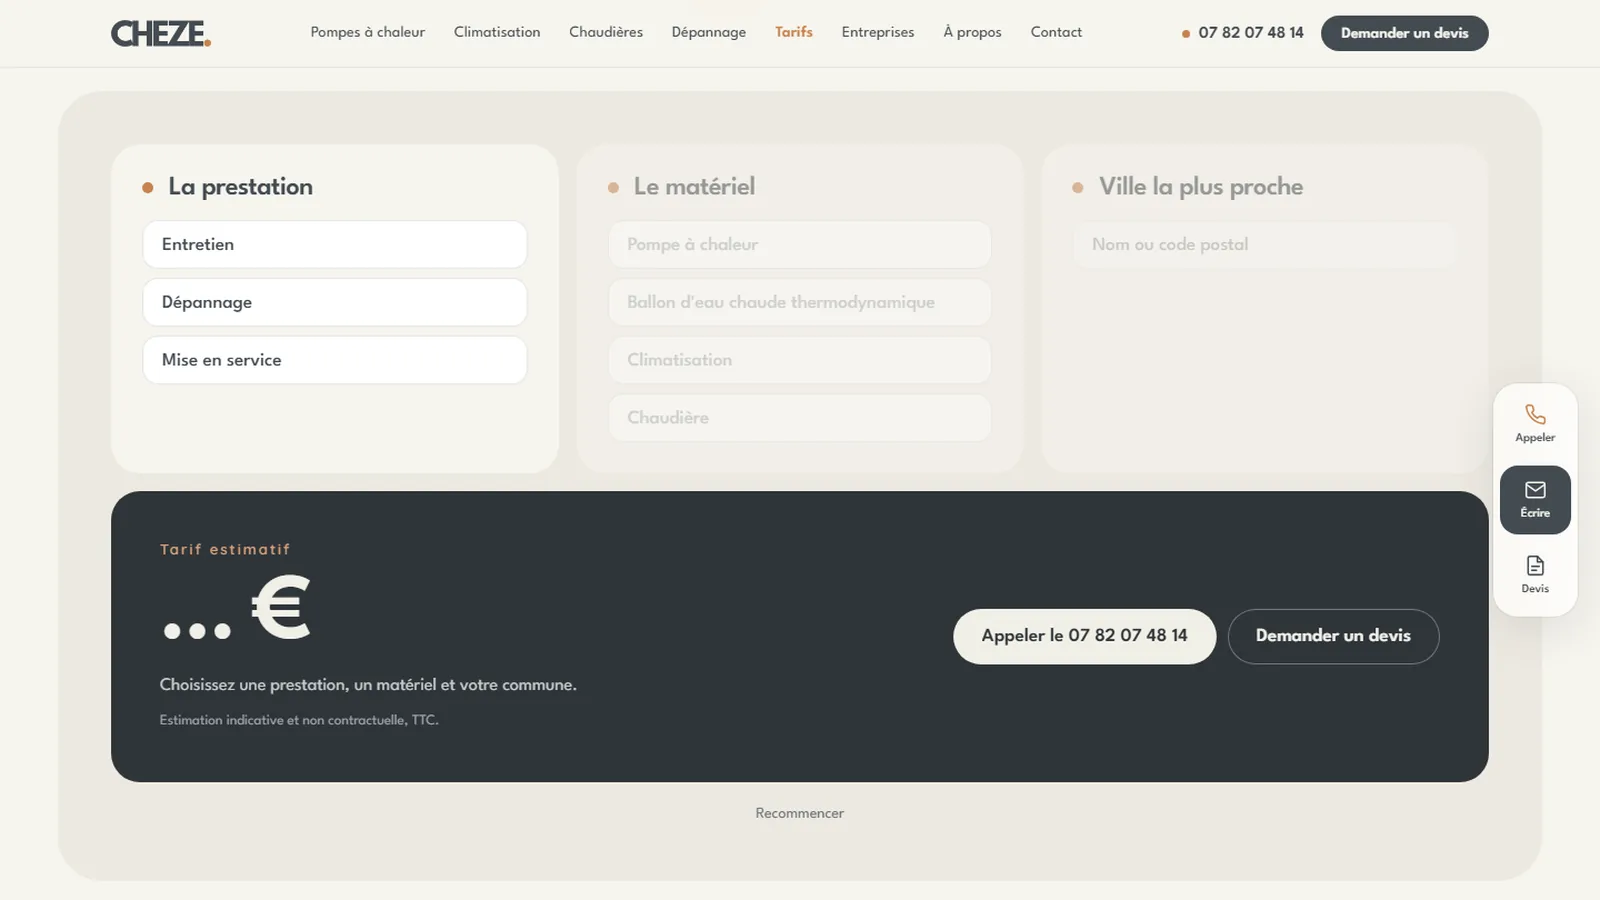
Task: Open the Climatisation nav item
Action: click(497, 32)
